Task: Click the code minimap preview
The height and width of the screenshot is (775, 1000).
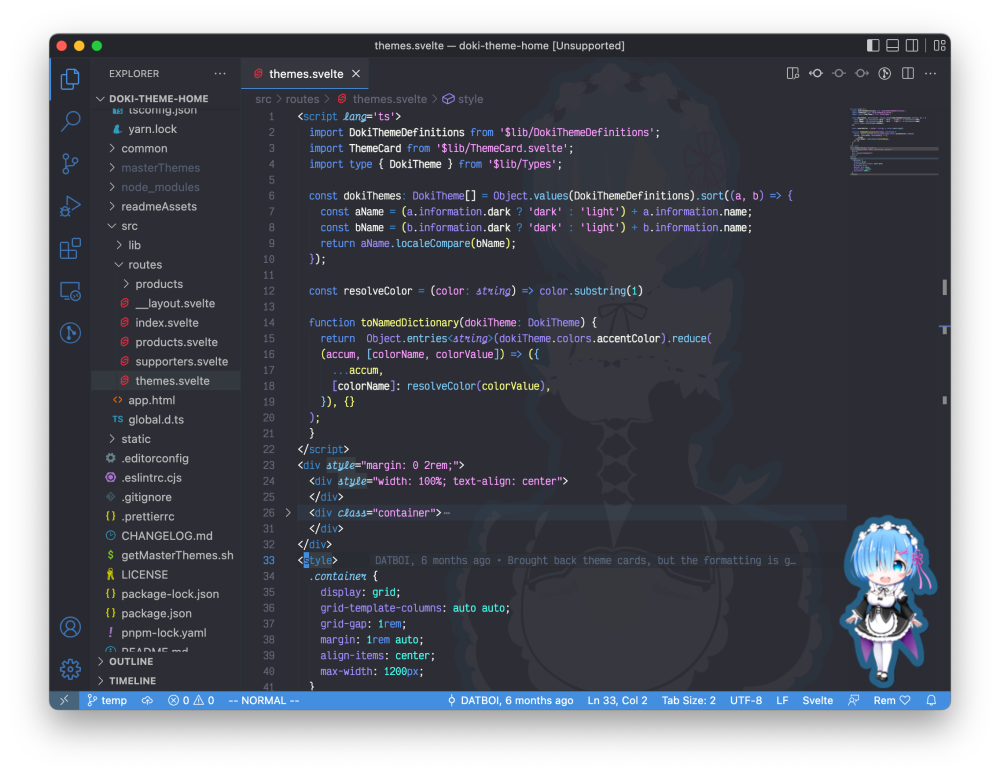Action: pyautogui.click(x=893, y=142)
